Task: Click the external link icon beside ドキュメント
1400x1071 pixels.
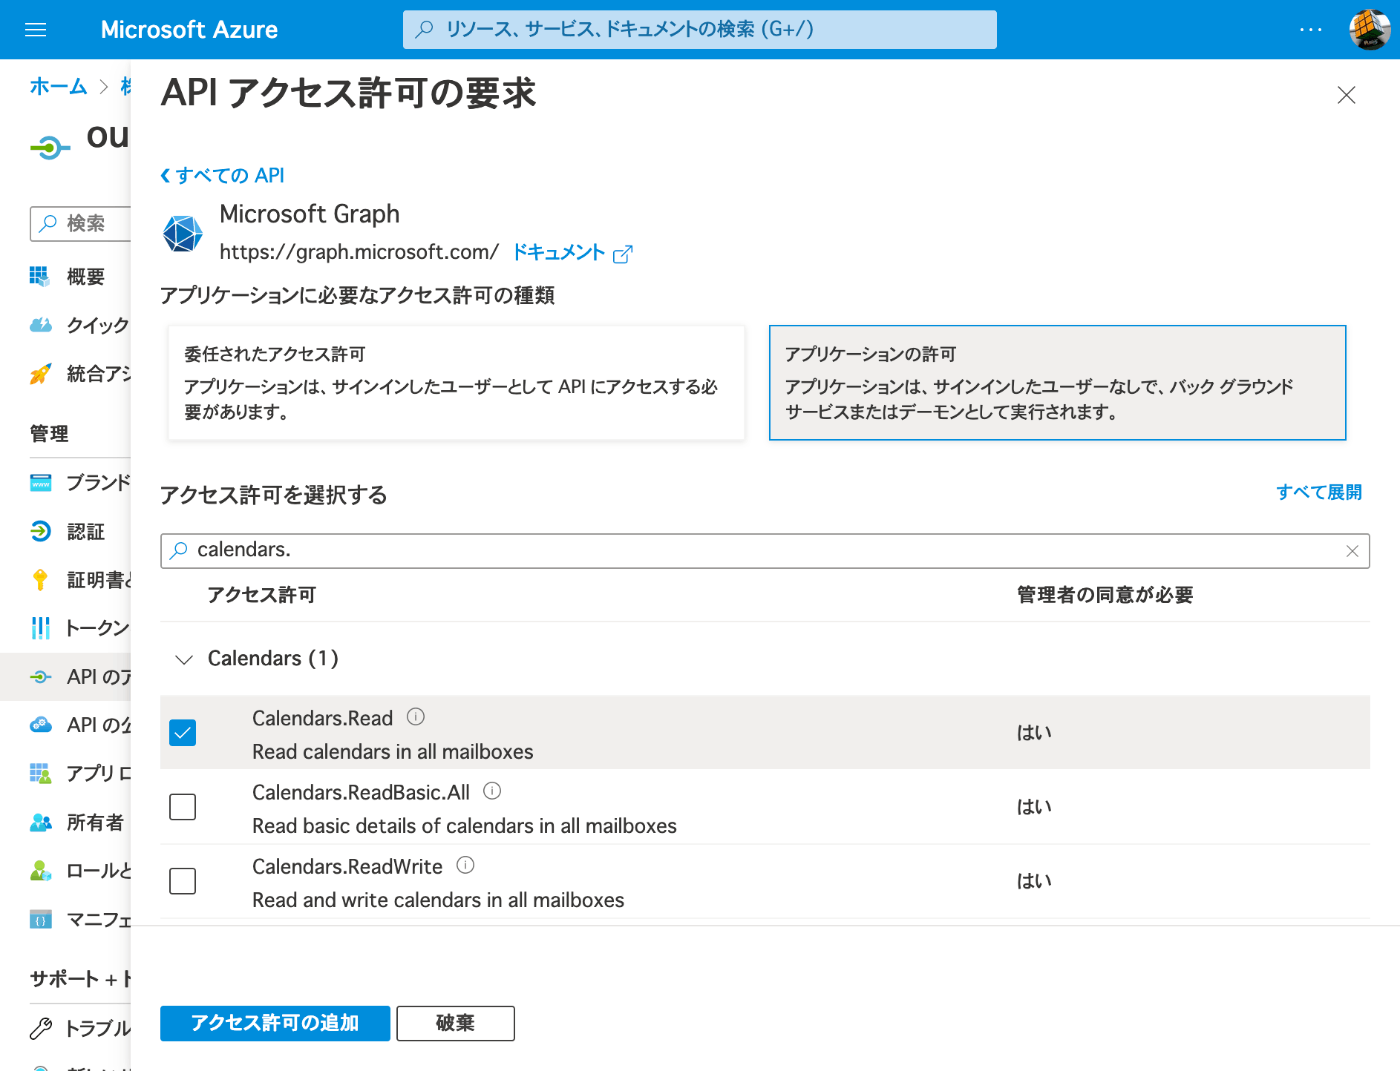Action: [x=622, y=254]
